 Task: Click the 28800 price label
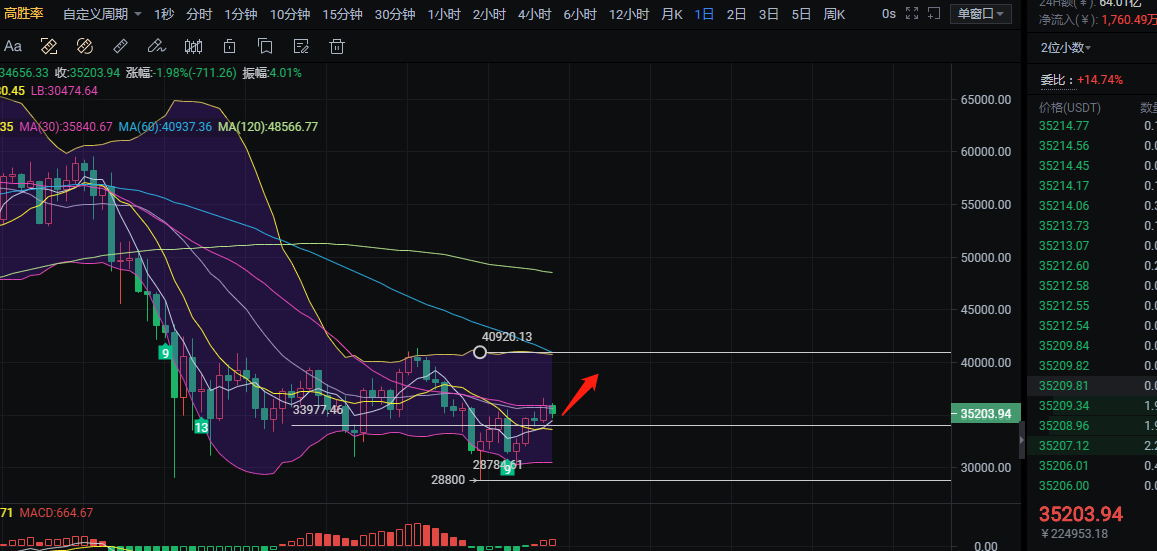(448, 479)
